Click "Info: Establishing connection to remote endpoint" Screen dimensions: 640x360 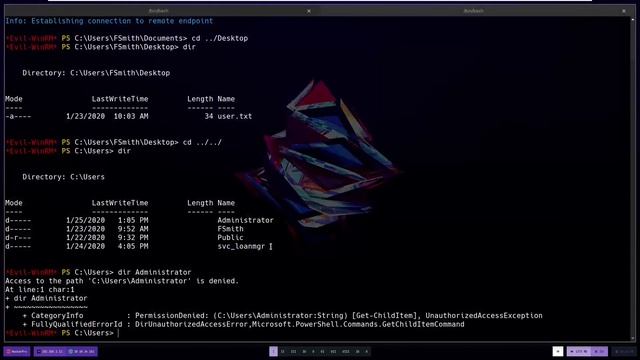point(109,21)
